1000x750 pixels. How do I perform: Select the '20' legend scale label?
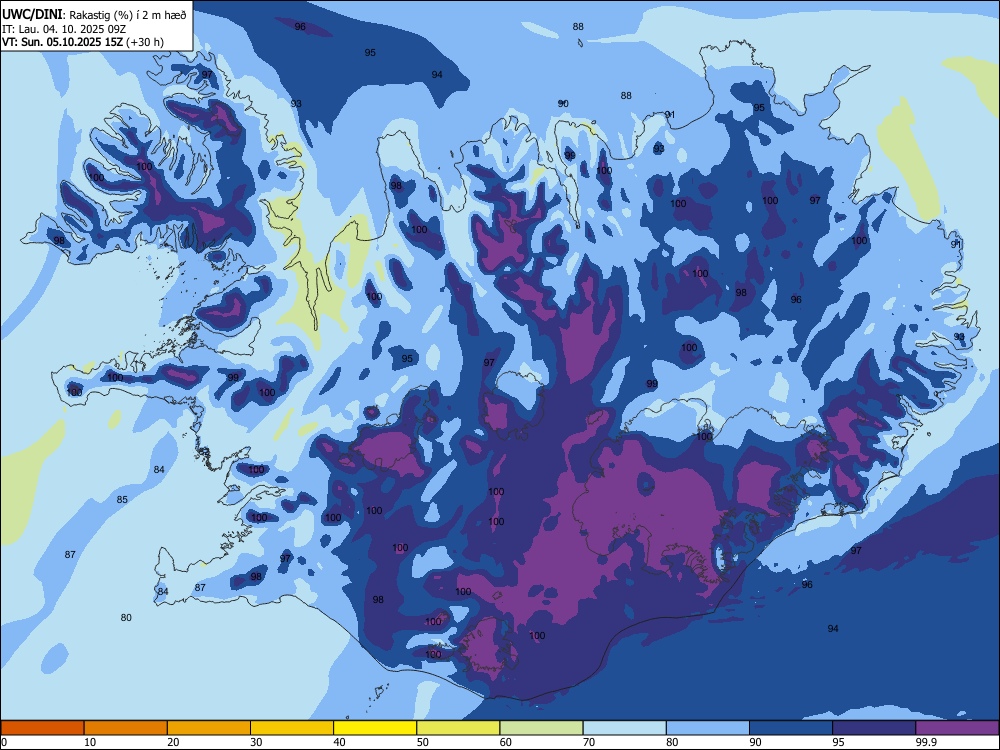click(x=173, y=742)
